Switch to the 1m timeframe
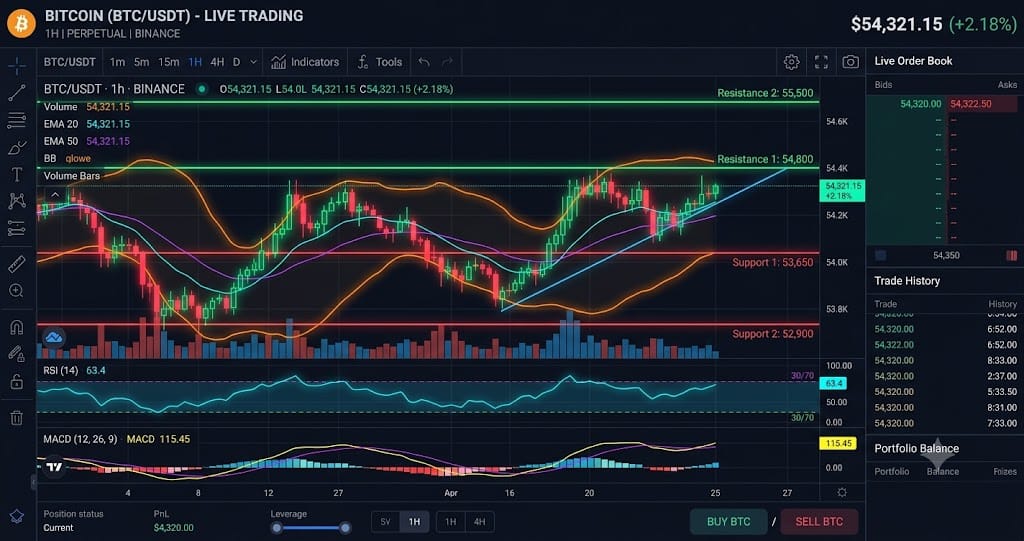Viewport: 1024px width, 541px height. 118,62
